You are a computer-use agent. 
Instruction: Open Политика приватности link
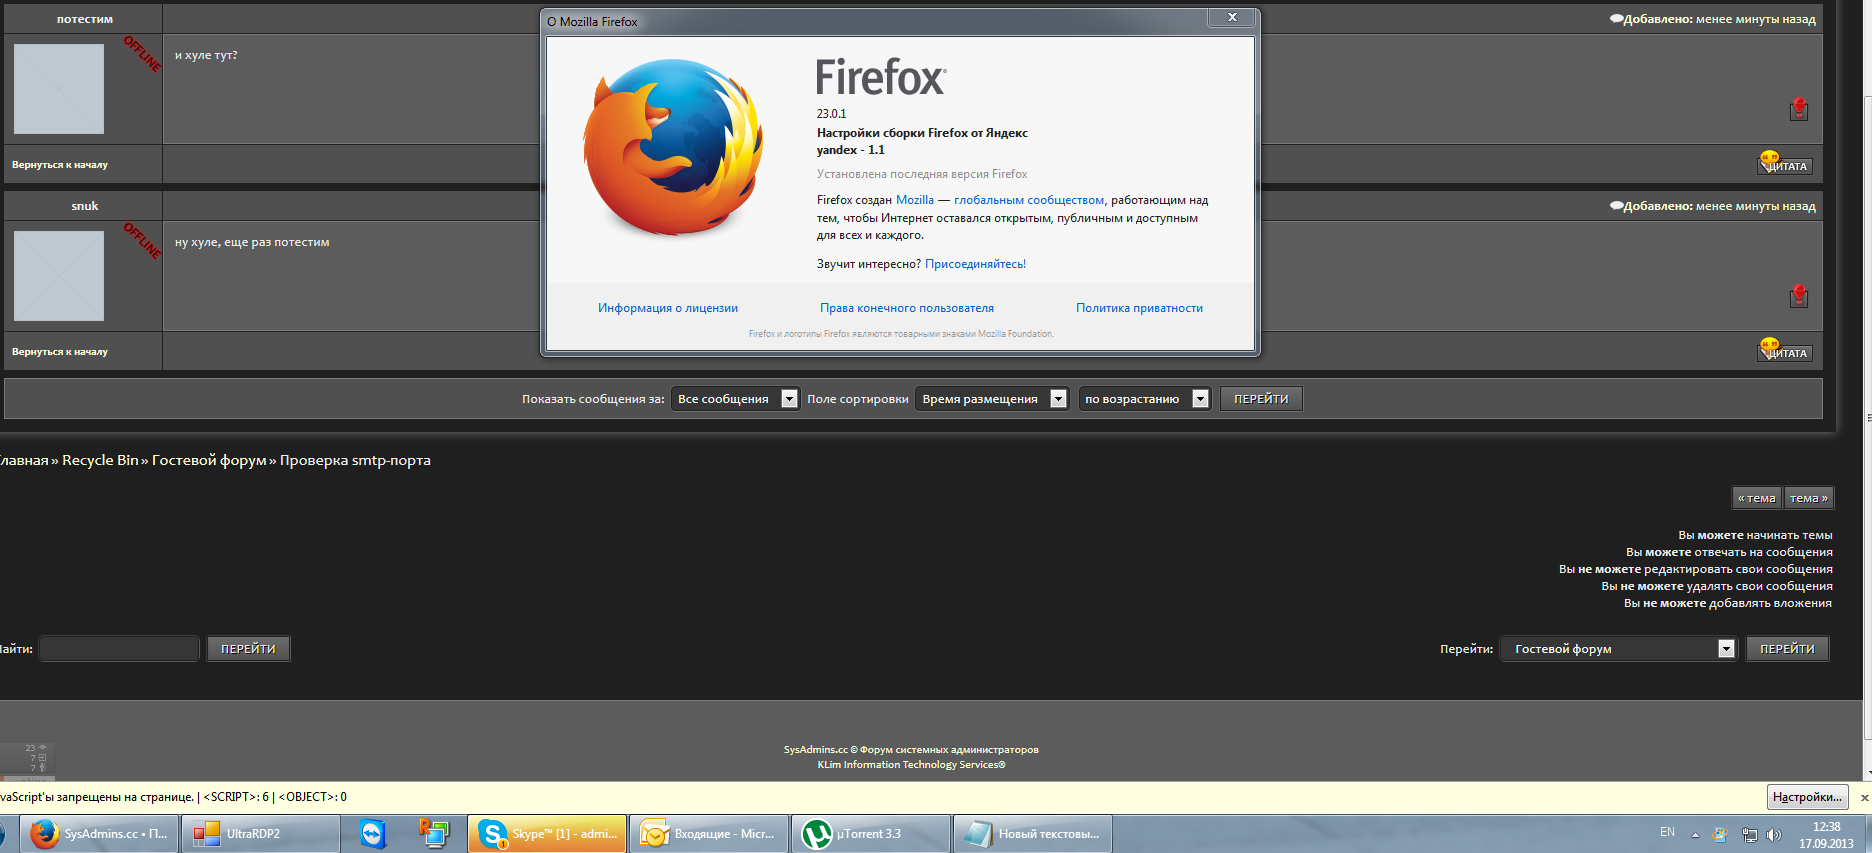(x=1139, y=308)
